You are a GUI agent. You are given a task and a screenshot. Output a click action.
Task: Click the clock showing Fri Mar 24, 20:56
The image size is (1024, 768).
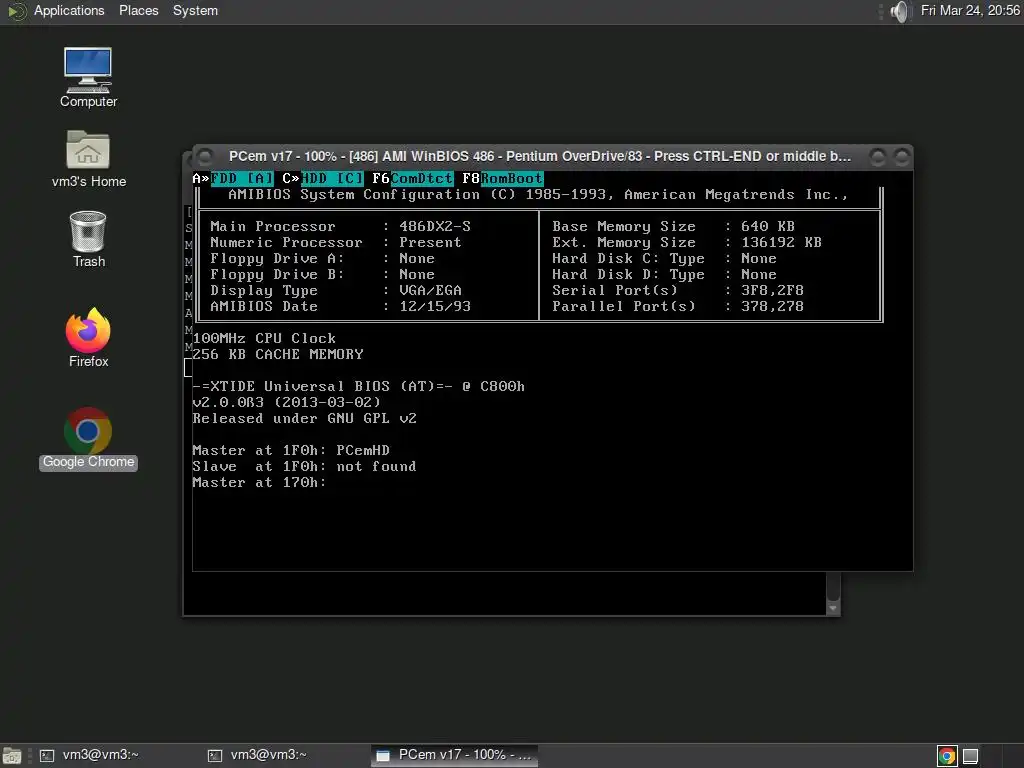coord(970,10)
